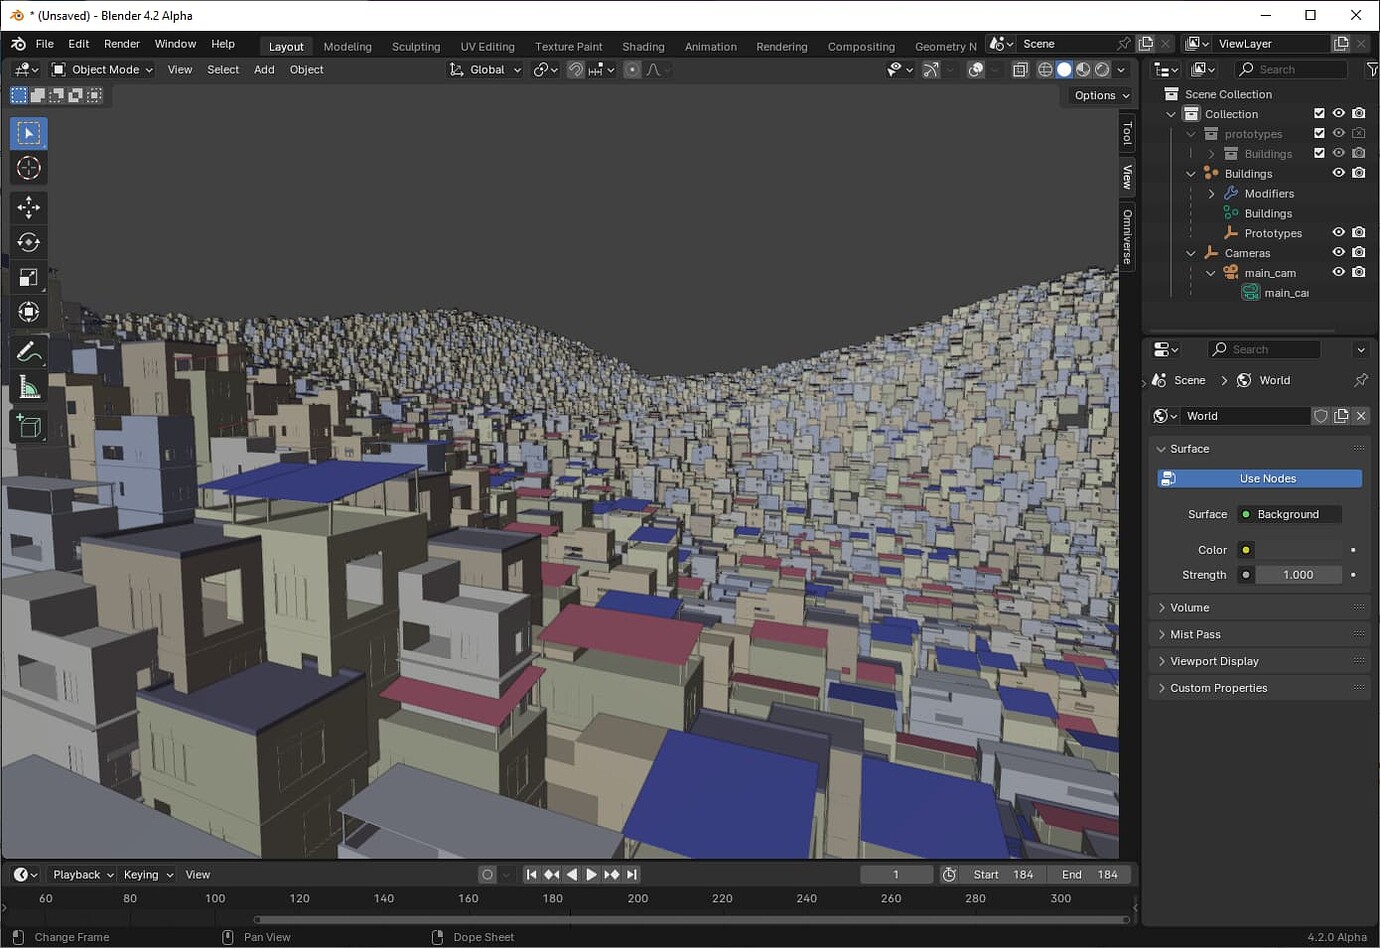The width and height of the screenshot is (1380, 948).
Task: Select the Annotate tool
Action: (28, 350)
